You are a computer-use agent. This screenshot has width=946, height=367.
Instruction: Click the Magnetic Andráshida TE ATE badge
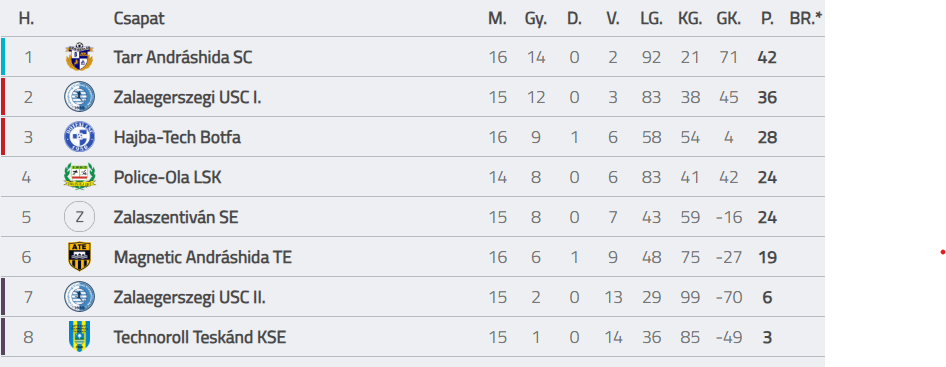(x=80, y=257)
